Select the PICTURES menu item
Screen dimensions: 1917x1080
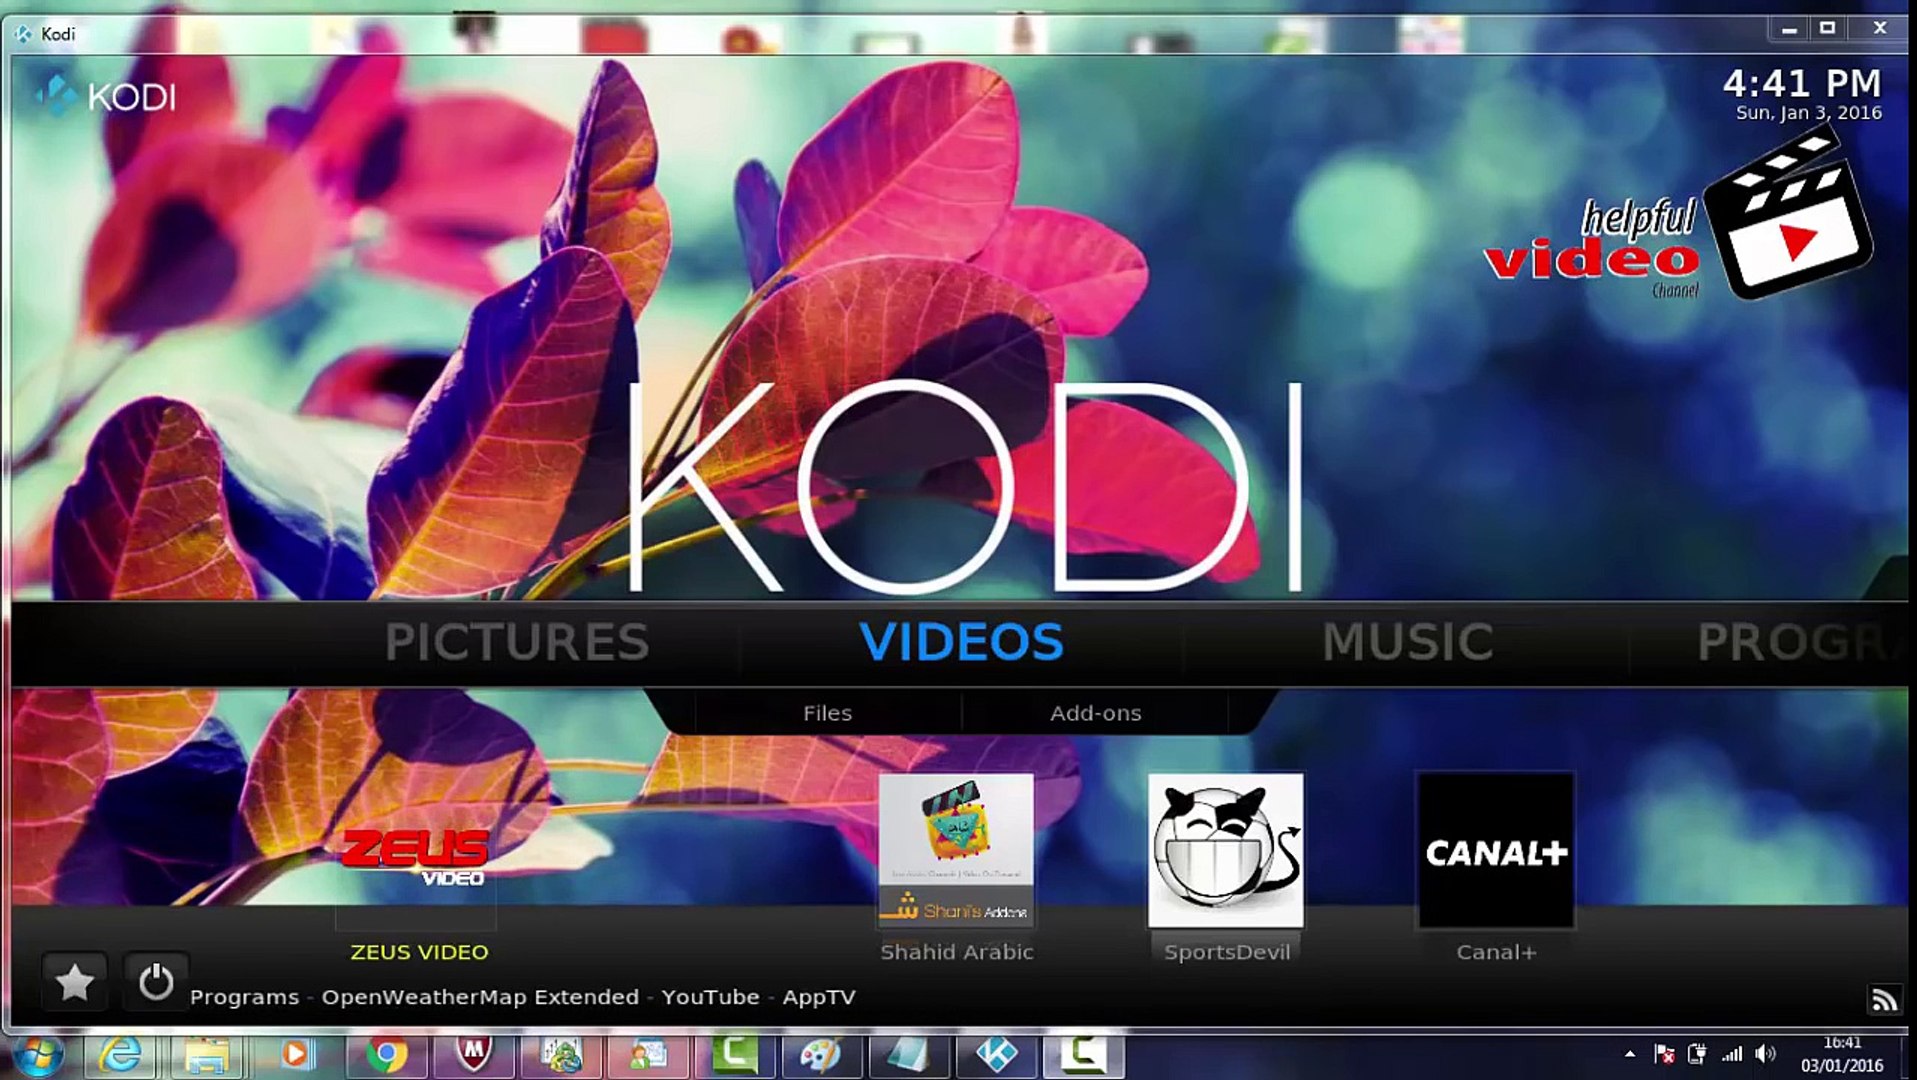[x=517, y=642]
